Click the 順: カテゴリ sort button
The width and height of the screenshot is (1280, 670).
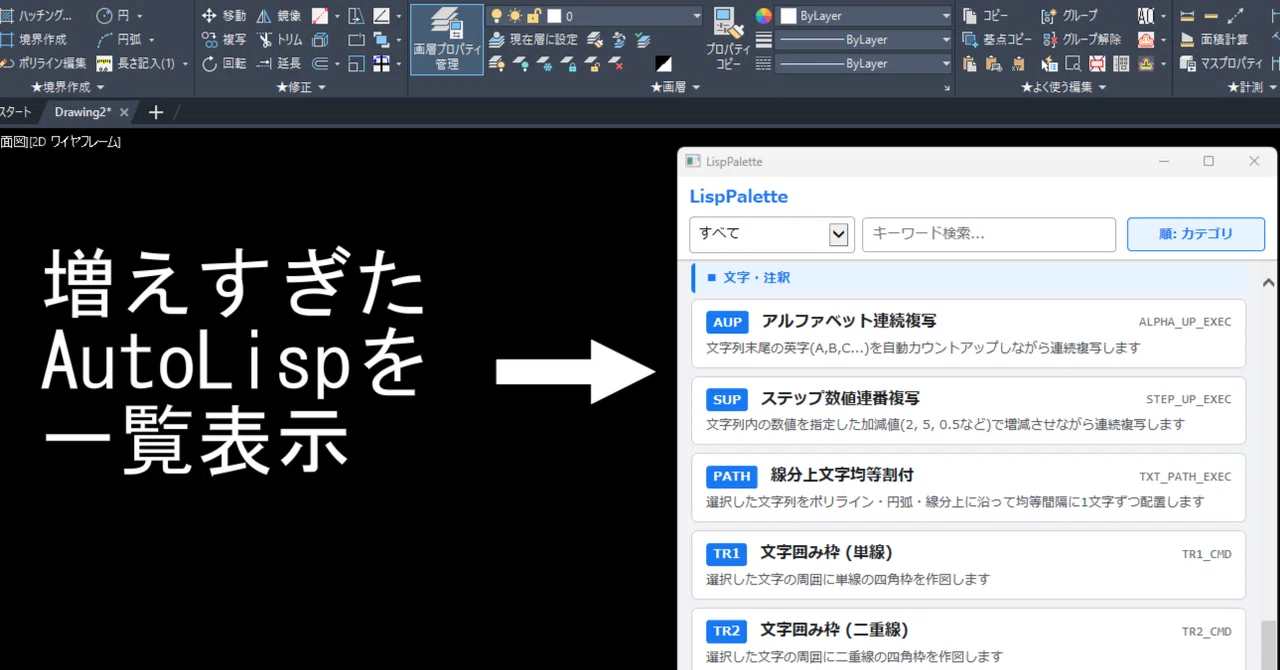(x=1196, y=234)
